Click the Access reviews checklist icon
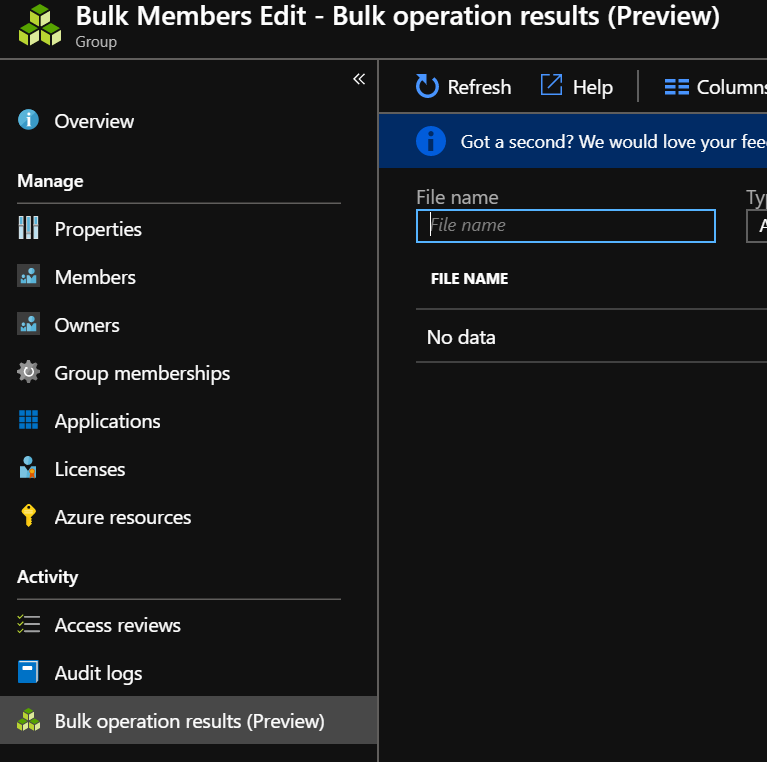 click(x=28, y=625)
